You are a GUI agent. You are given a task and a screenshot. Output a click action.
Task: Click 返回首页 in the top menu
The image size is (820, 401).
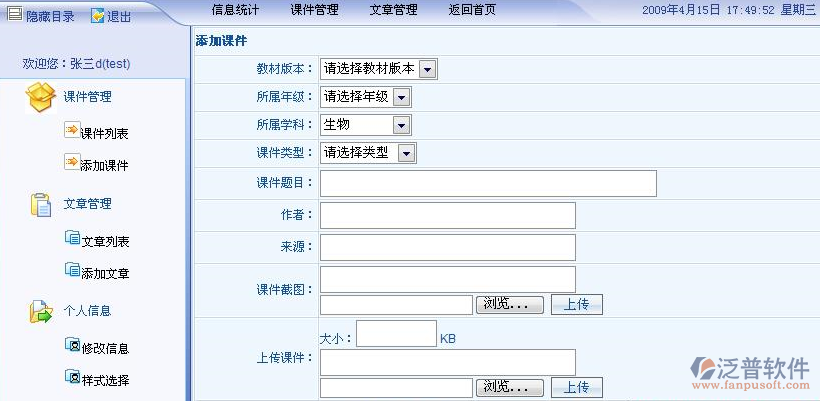[x=471, y=11]
